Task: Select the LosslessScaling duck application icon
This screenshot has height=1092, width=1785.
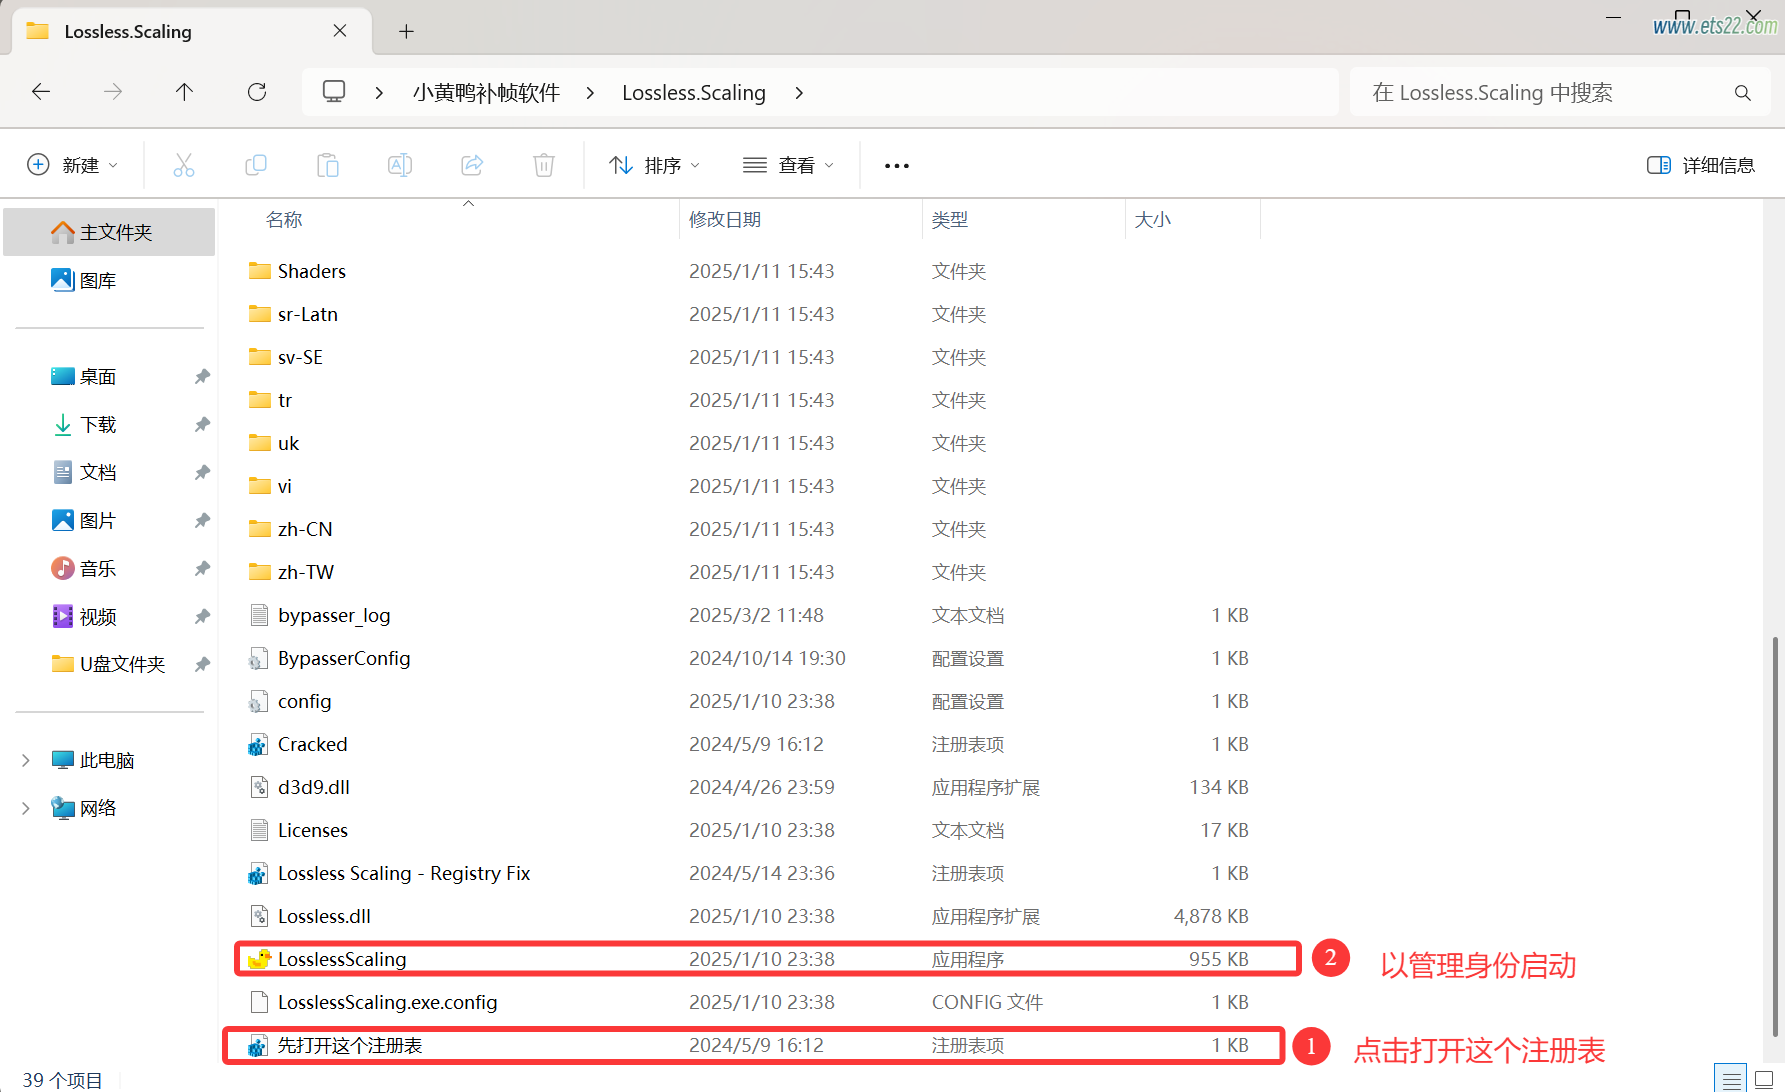Action: coord(259,959)
